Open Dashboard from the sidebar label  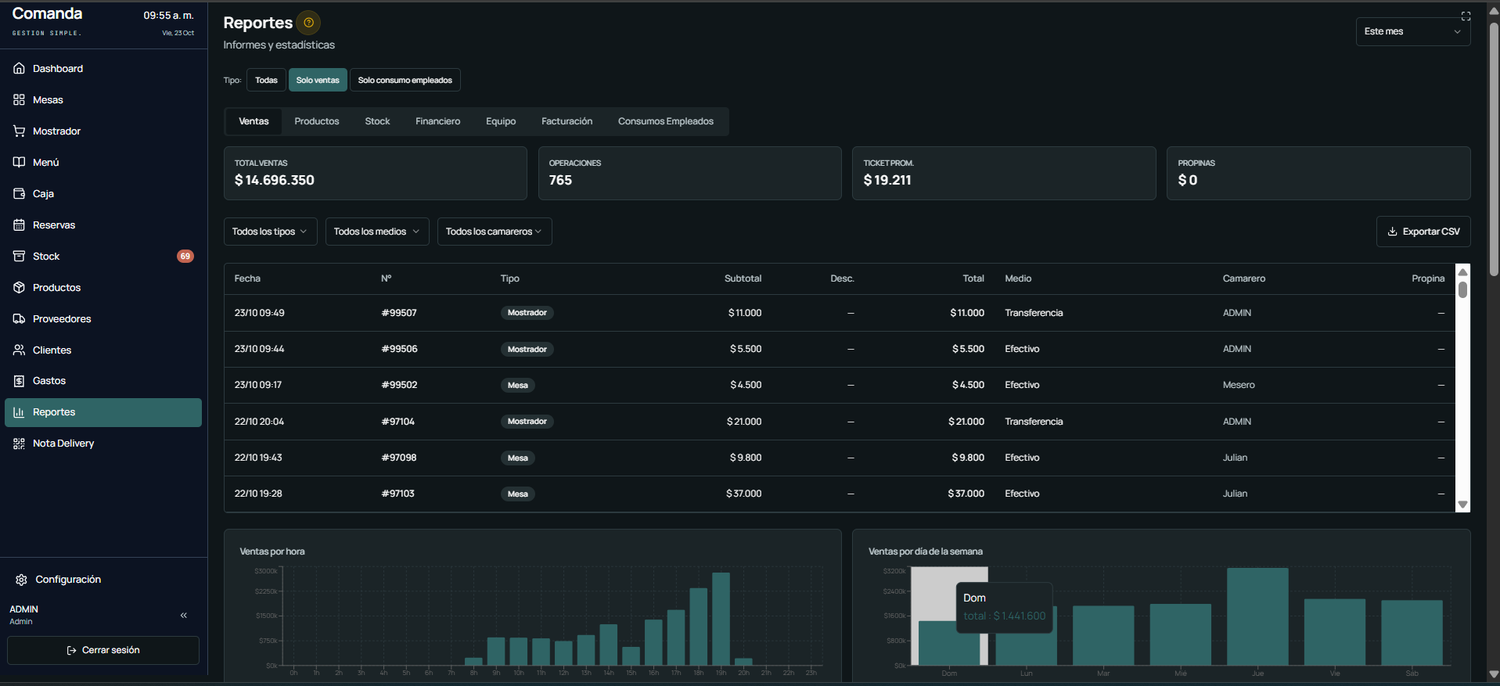click(58, 69)
